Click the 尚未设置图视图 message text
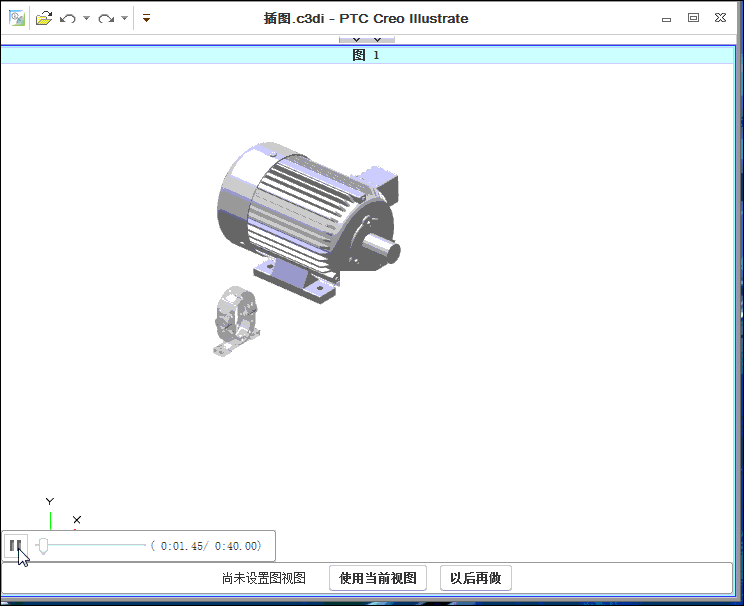 click(x=264, y=578)
